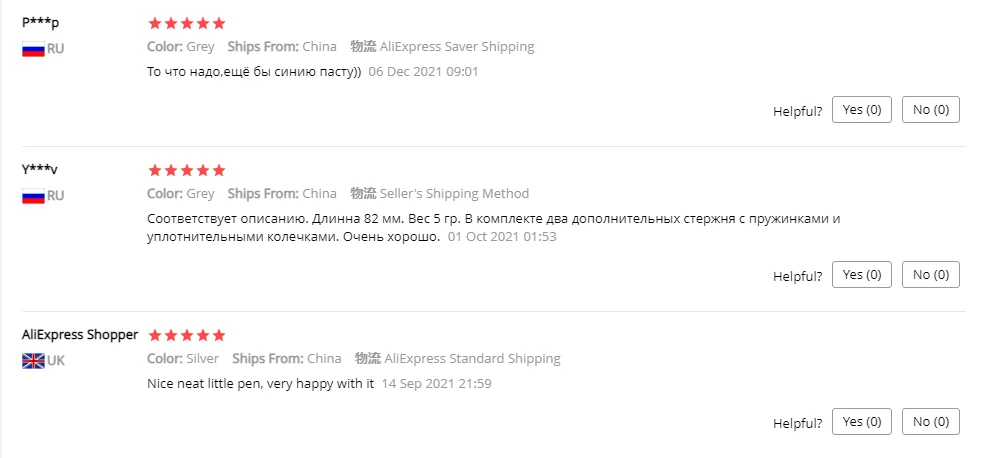Click the Seller's Shipping Method text
The image size is (986, 458).
454,194
